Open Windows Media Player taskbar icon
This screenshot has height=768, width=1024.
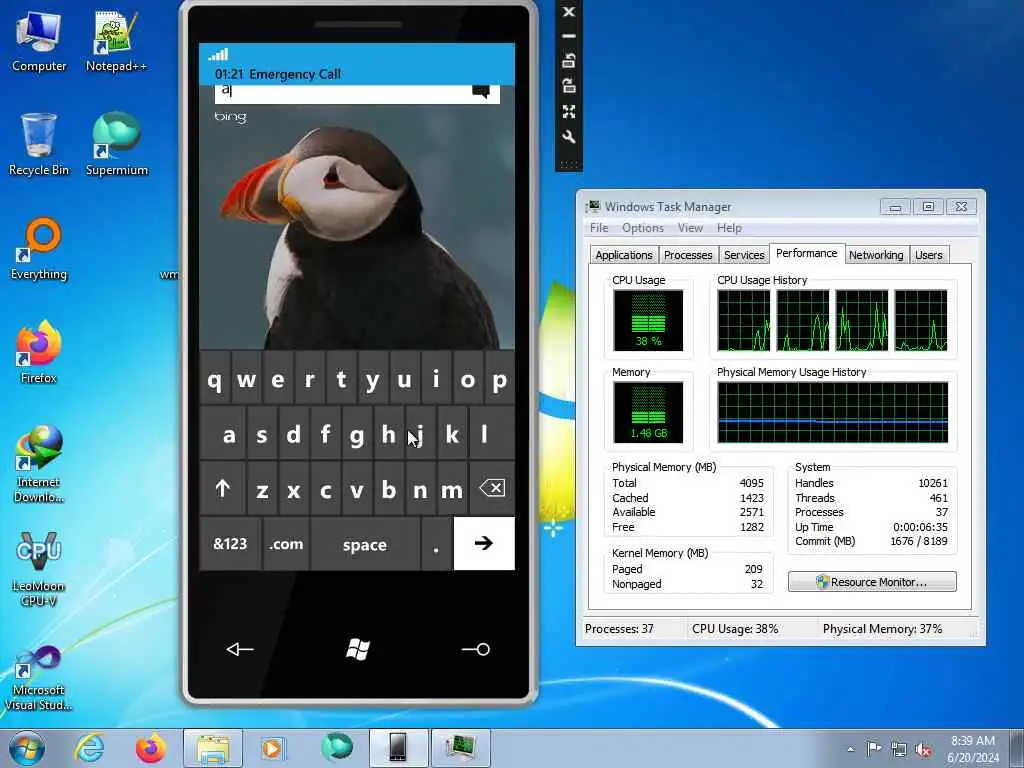point(273,748)
